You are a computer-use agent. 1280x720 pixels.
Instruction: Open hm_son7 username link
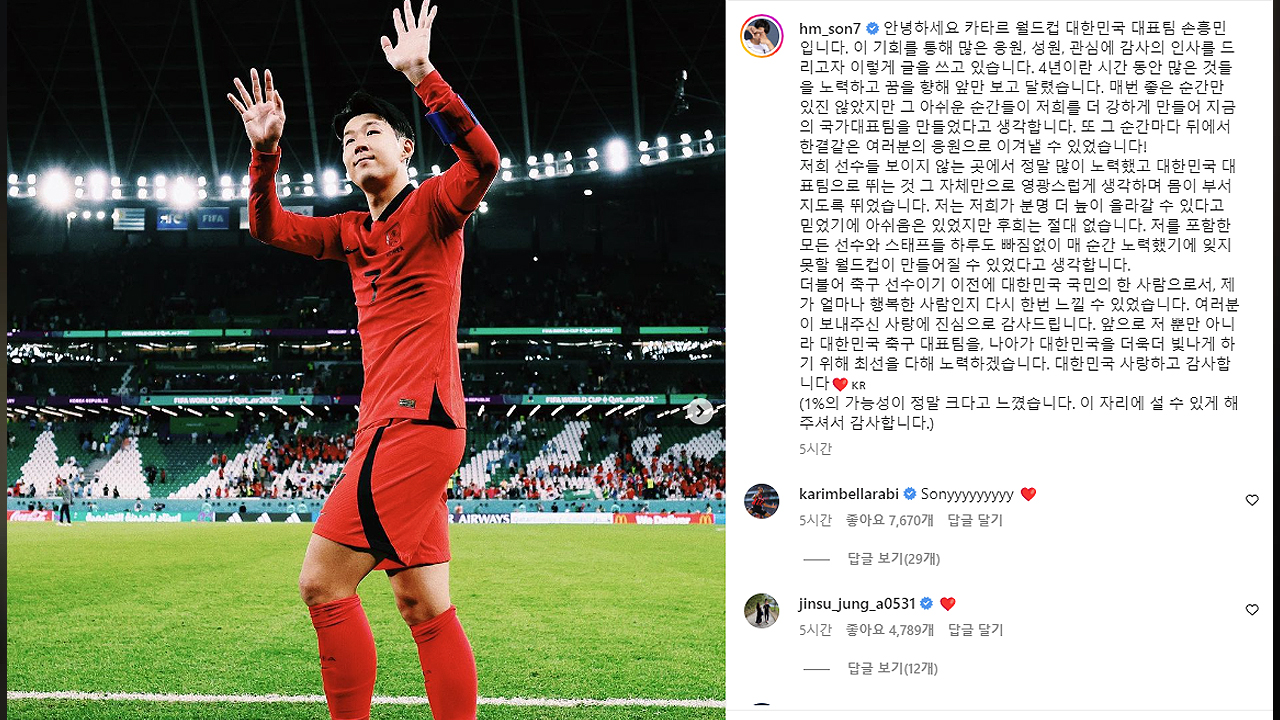830,28
